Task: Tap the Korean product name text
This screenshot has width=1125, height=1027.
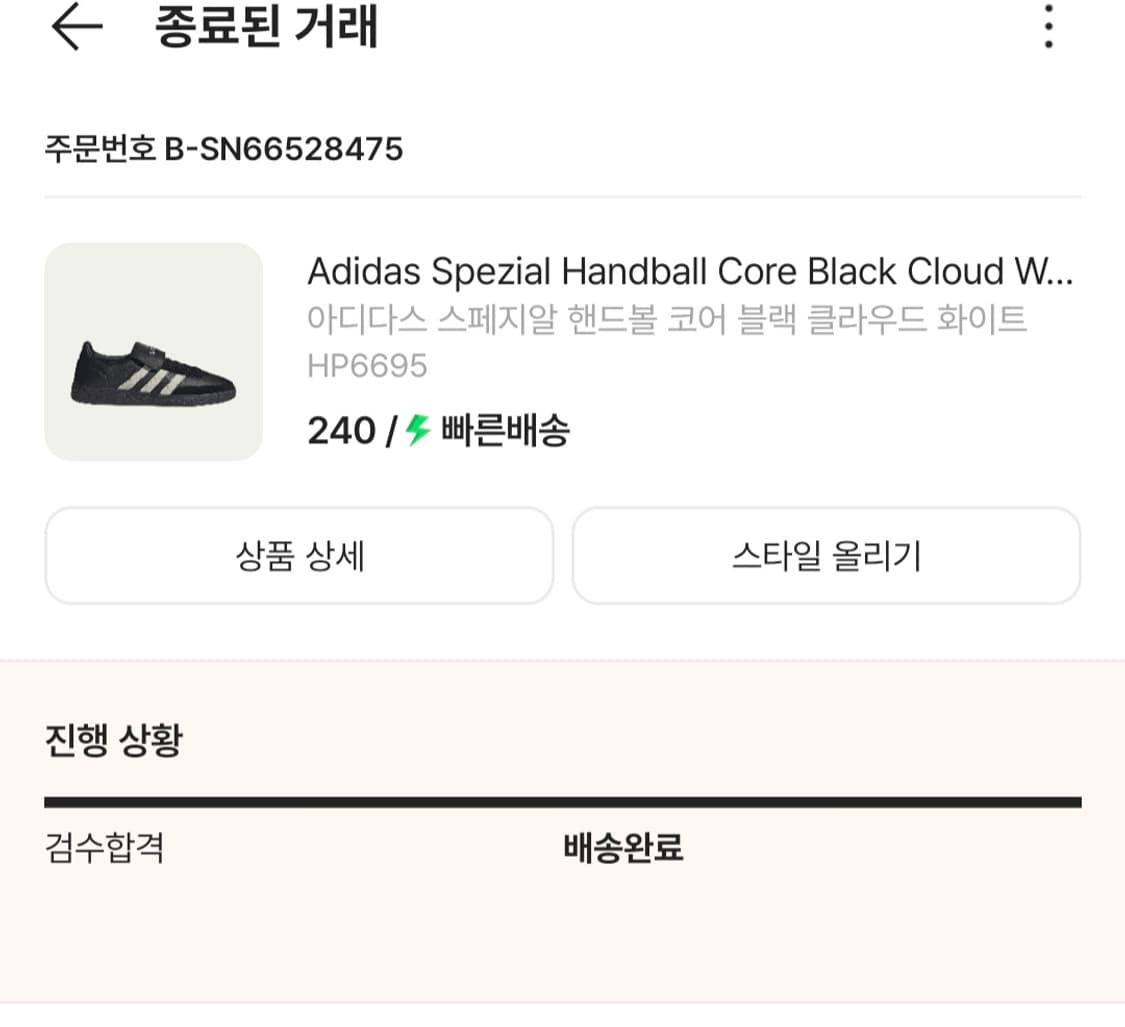Action: pos(665,318)
